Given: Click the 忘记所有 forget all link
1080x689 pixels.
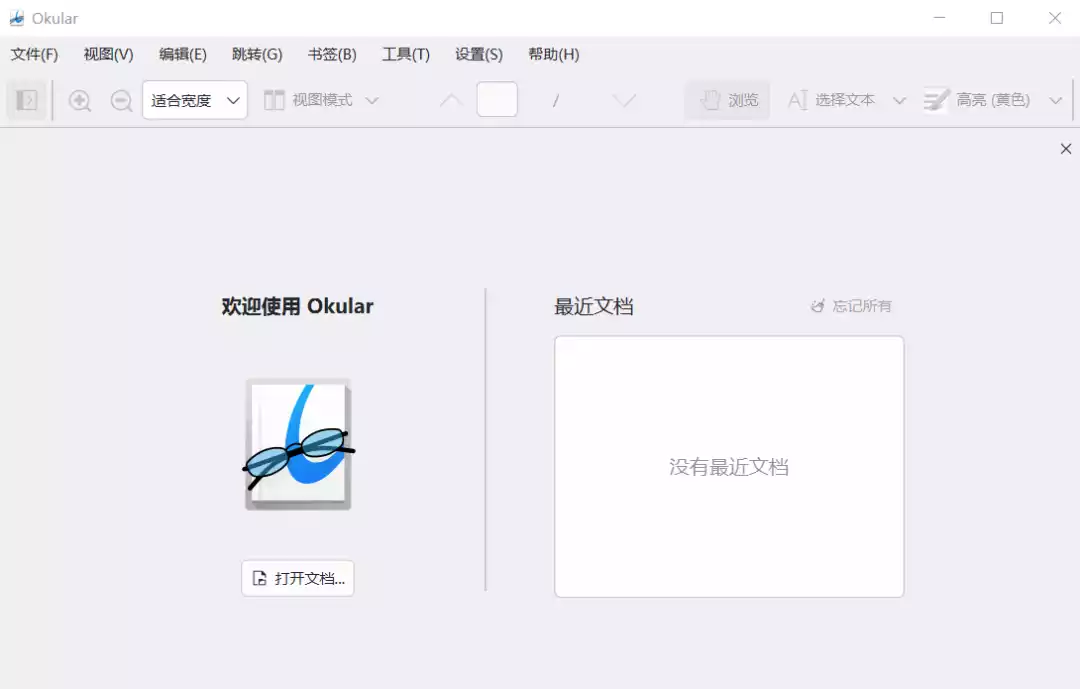Looking at the screenshot, I should point(851,306).
